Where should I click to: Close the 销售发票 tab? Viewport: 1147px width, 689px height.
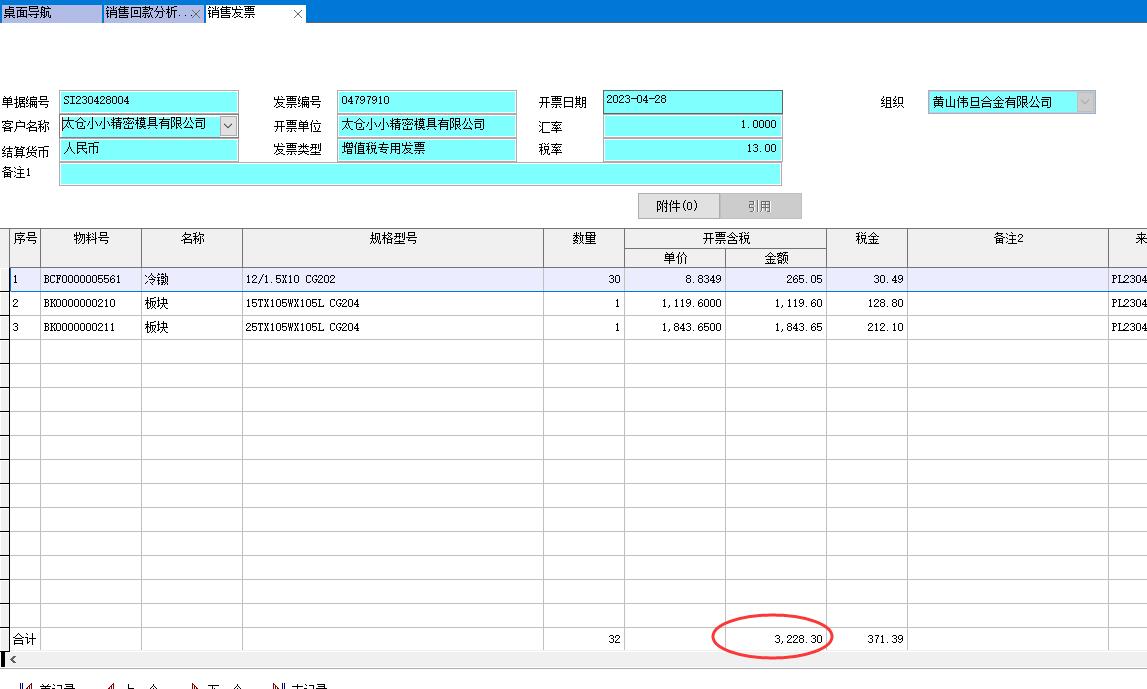tap(298, 14)
